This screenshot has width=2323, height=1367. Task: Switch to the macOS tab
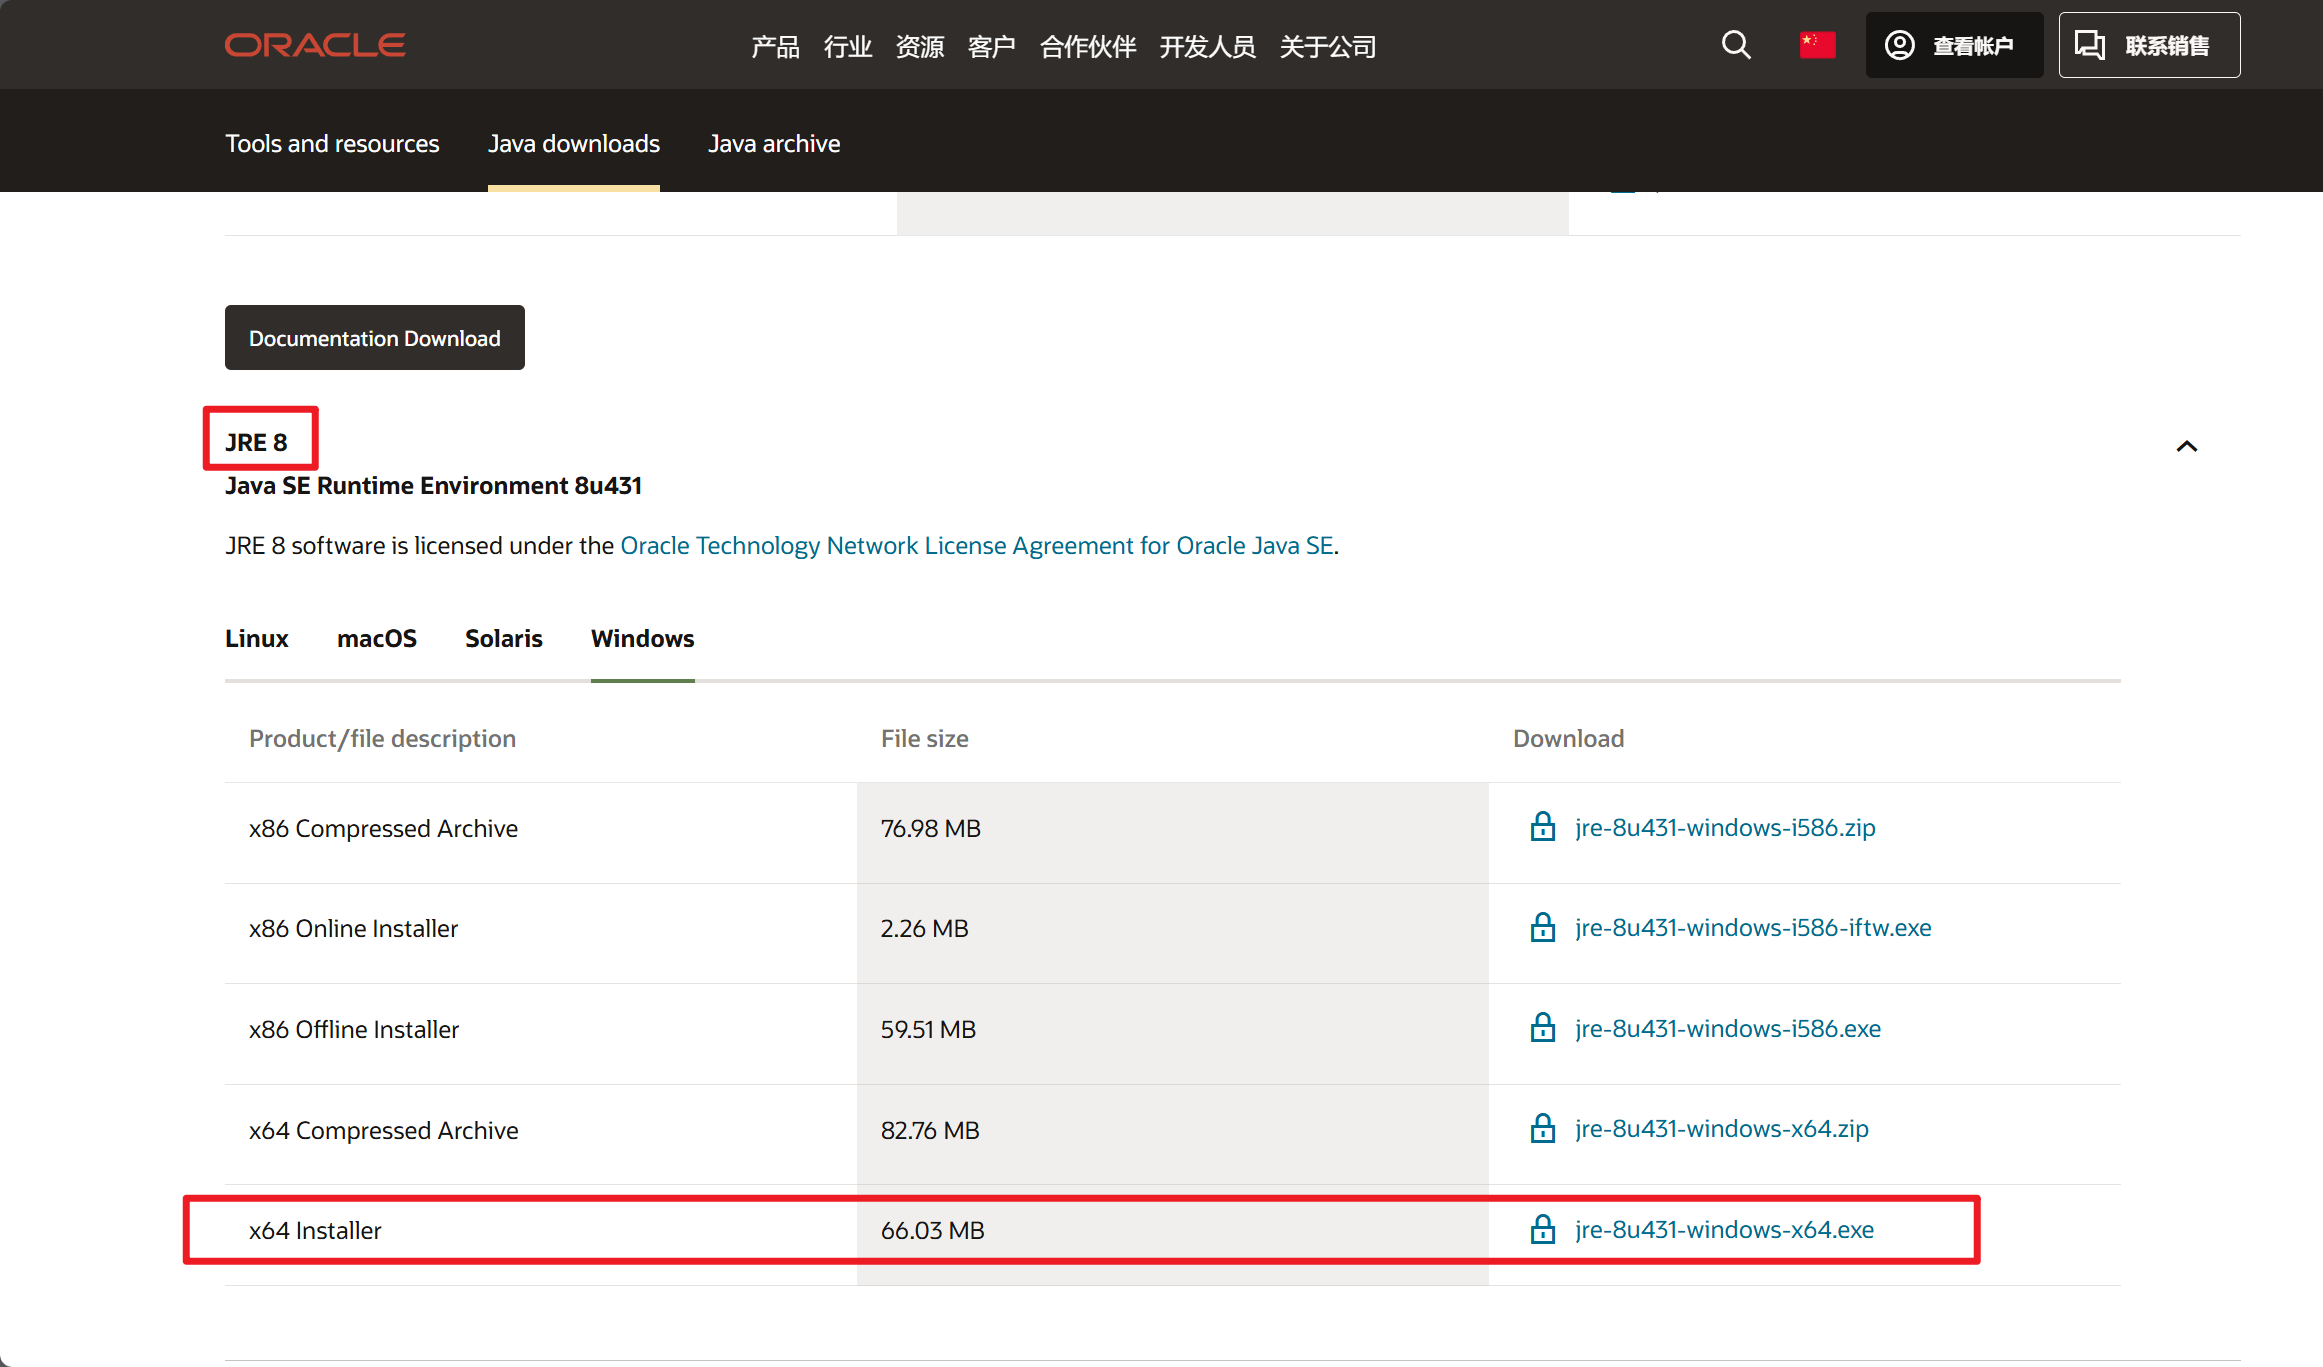pos(376,638)
